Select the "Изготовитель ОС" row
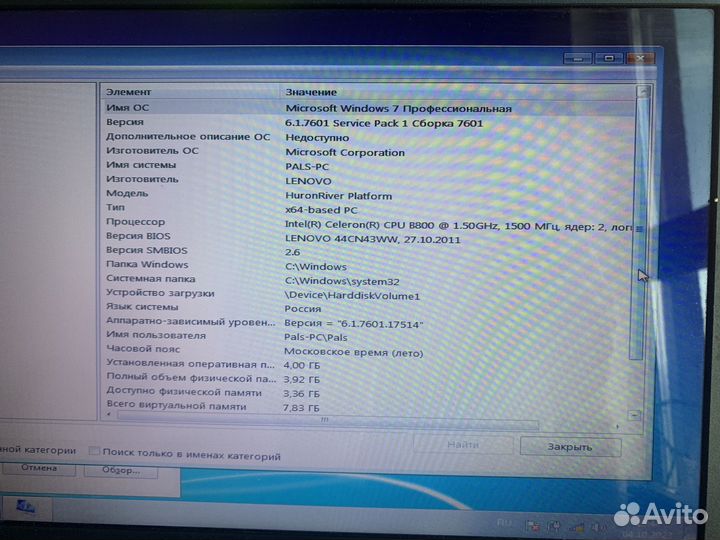 369,151
